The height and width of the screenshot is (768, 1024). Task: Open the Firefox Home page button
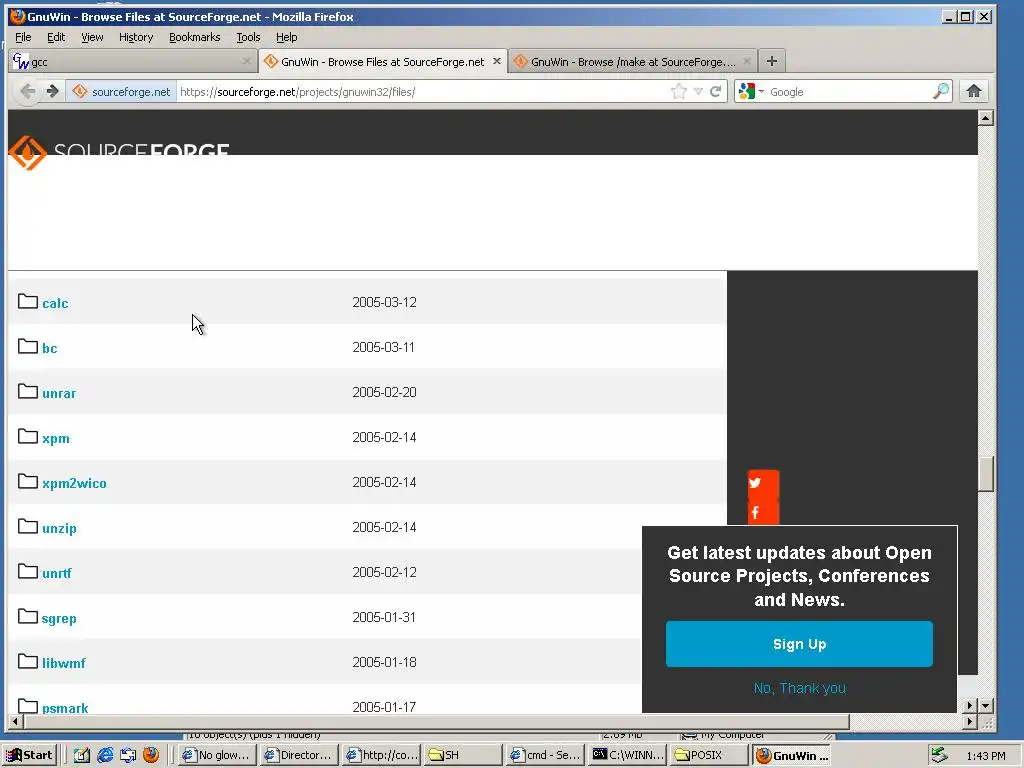tap(974, 91)
